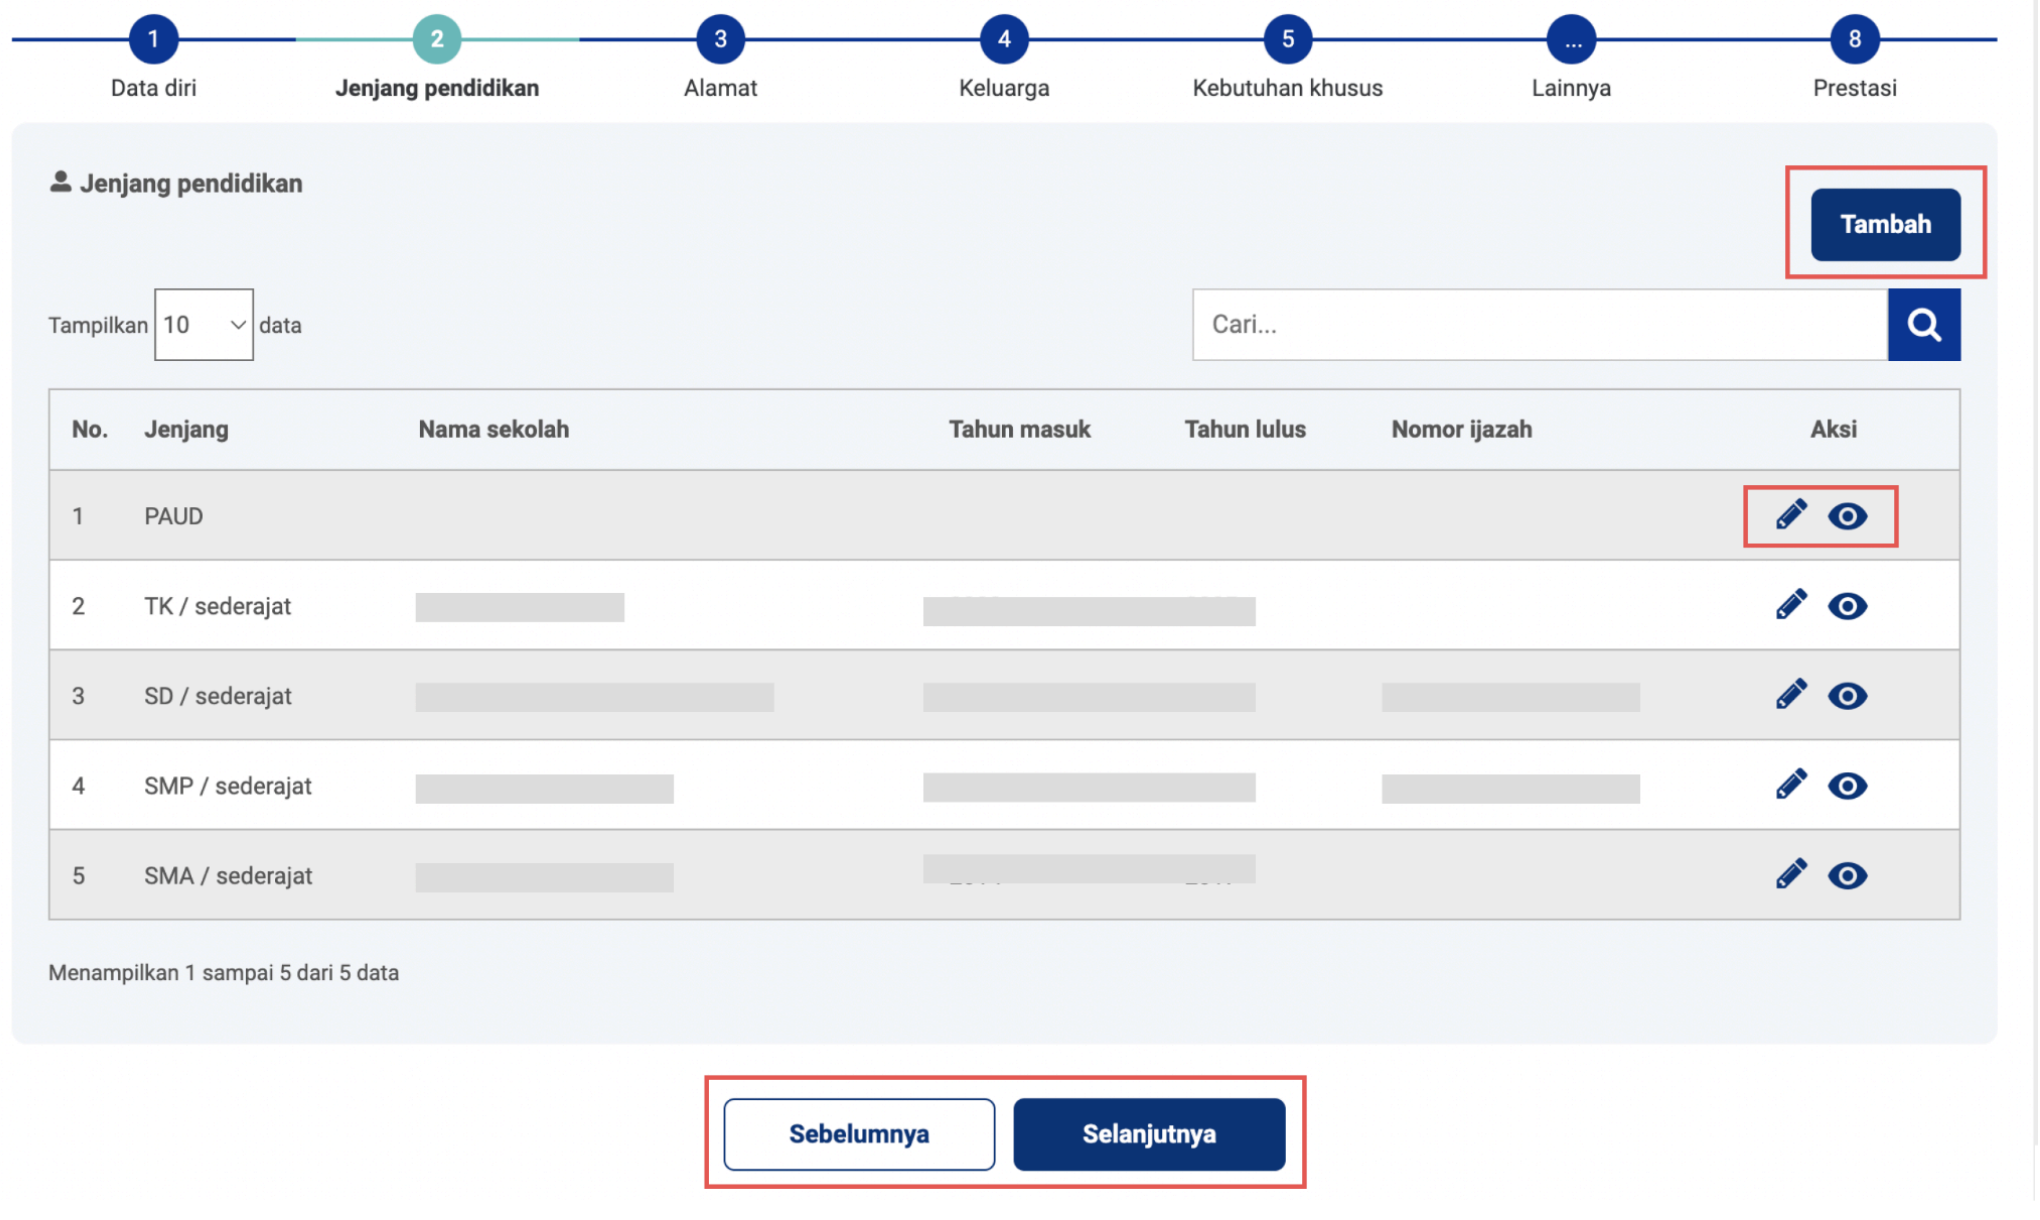This screenshot has width=2040, height=1220.
Task: Click the edit pencil for TK / sederajat
Action: 1791,605
